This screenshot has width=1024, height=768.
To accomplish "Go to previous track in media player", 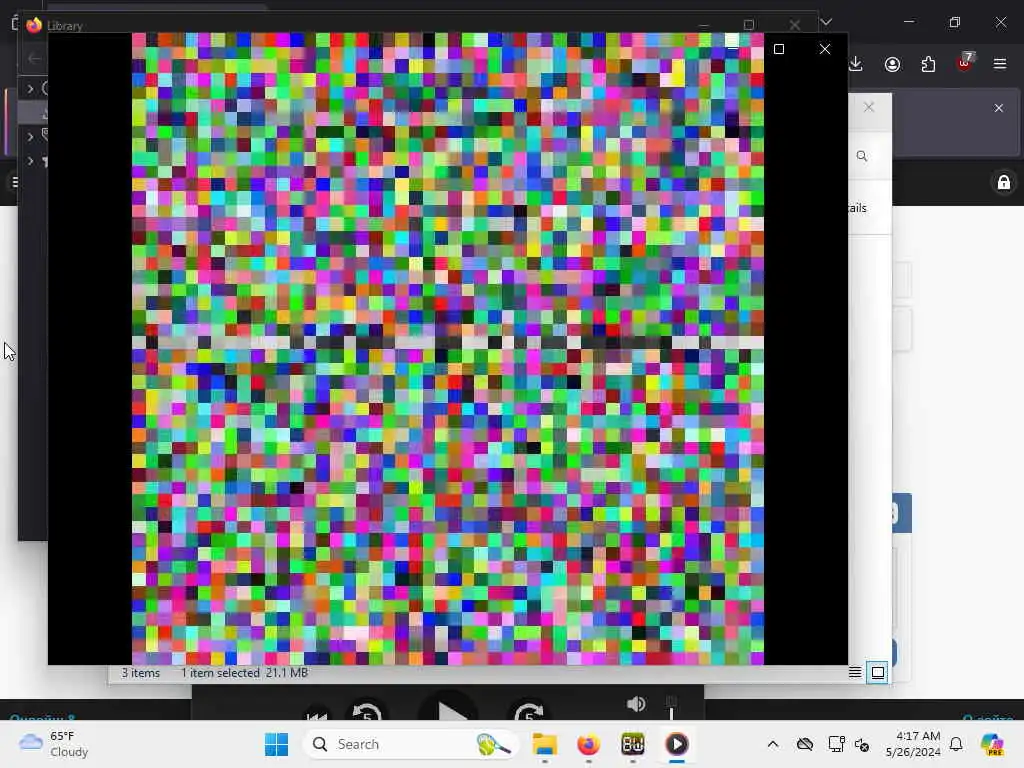I will 317,716.
